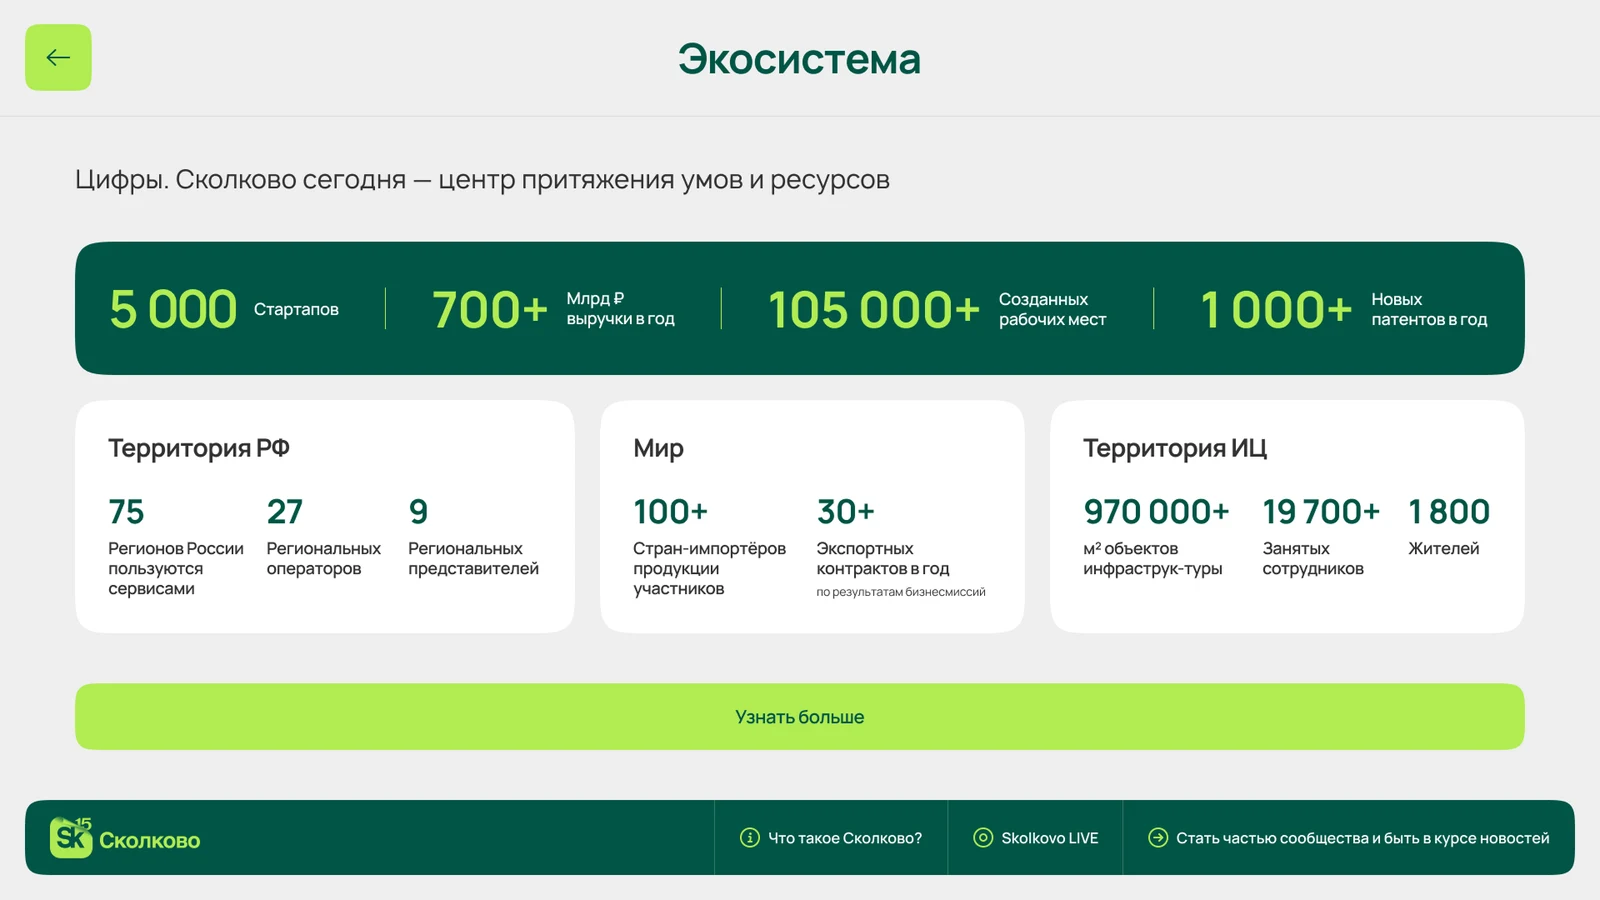
Task: Click the Мир card heading
Action: point(658,448)
